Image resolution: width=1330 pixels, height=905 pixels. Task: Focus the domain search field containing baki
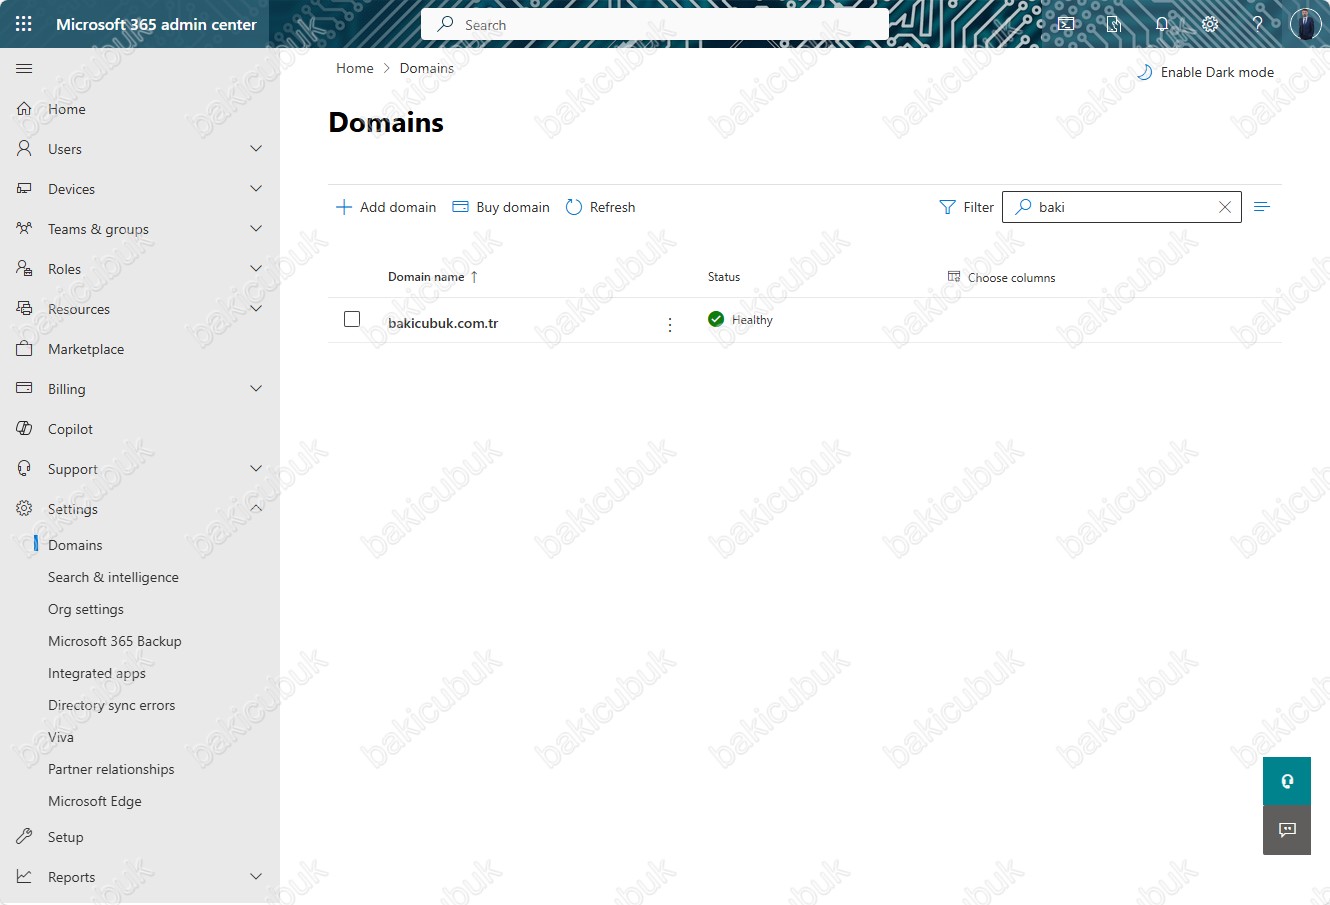[x=1122, y=207]
